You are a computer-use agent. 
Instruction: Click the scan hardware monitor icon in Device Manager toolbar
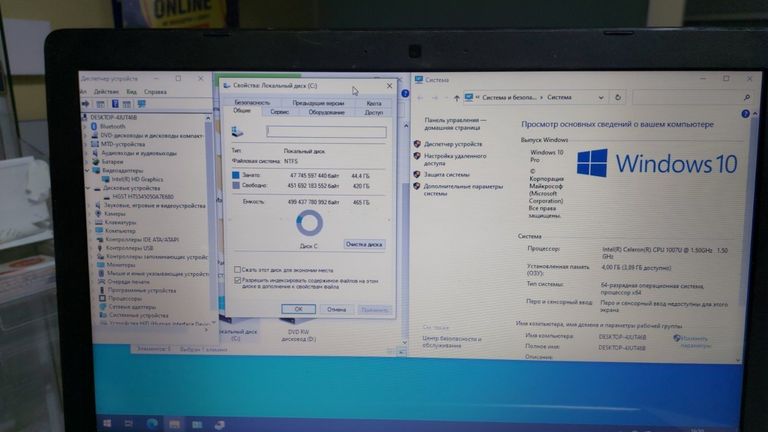click(x=142, y=104)
